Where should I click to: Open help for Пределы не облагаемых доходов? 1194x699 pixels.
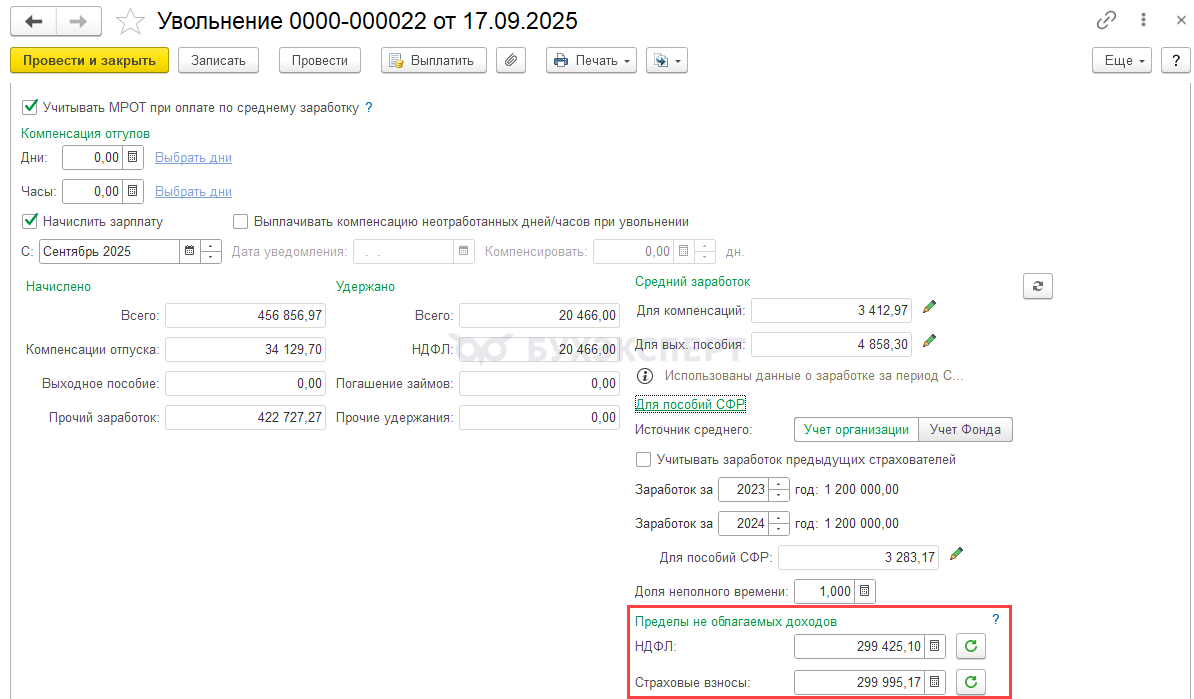995,620
